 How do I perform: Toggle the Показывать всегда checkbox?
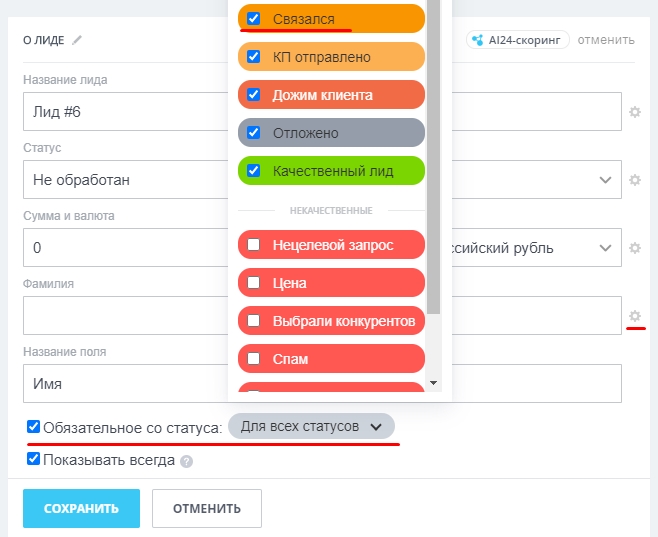(x=34, y=459)
